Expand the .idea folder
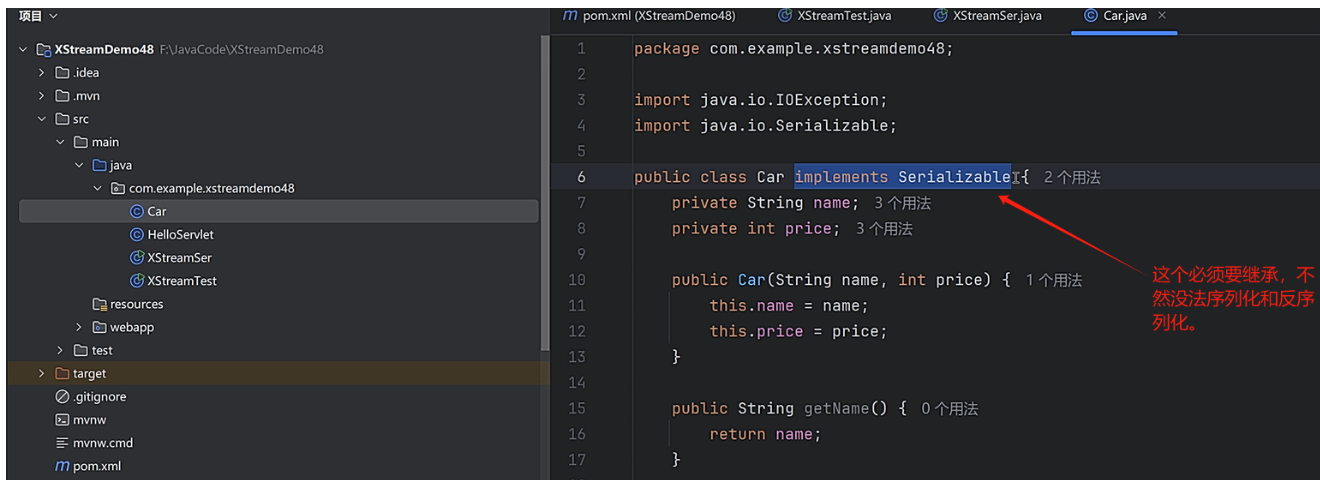Image resolution: width=1320 pixels, height=480 pixels. coord(41,72)
